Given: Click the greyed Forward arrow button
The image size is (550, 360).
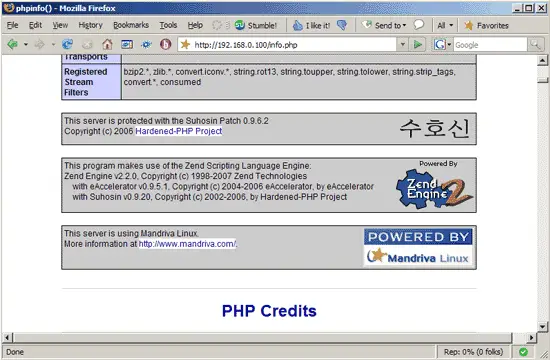Looking at the screenshot, I should (40, 45).
